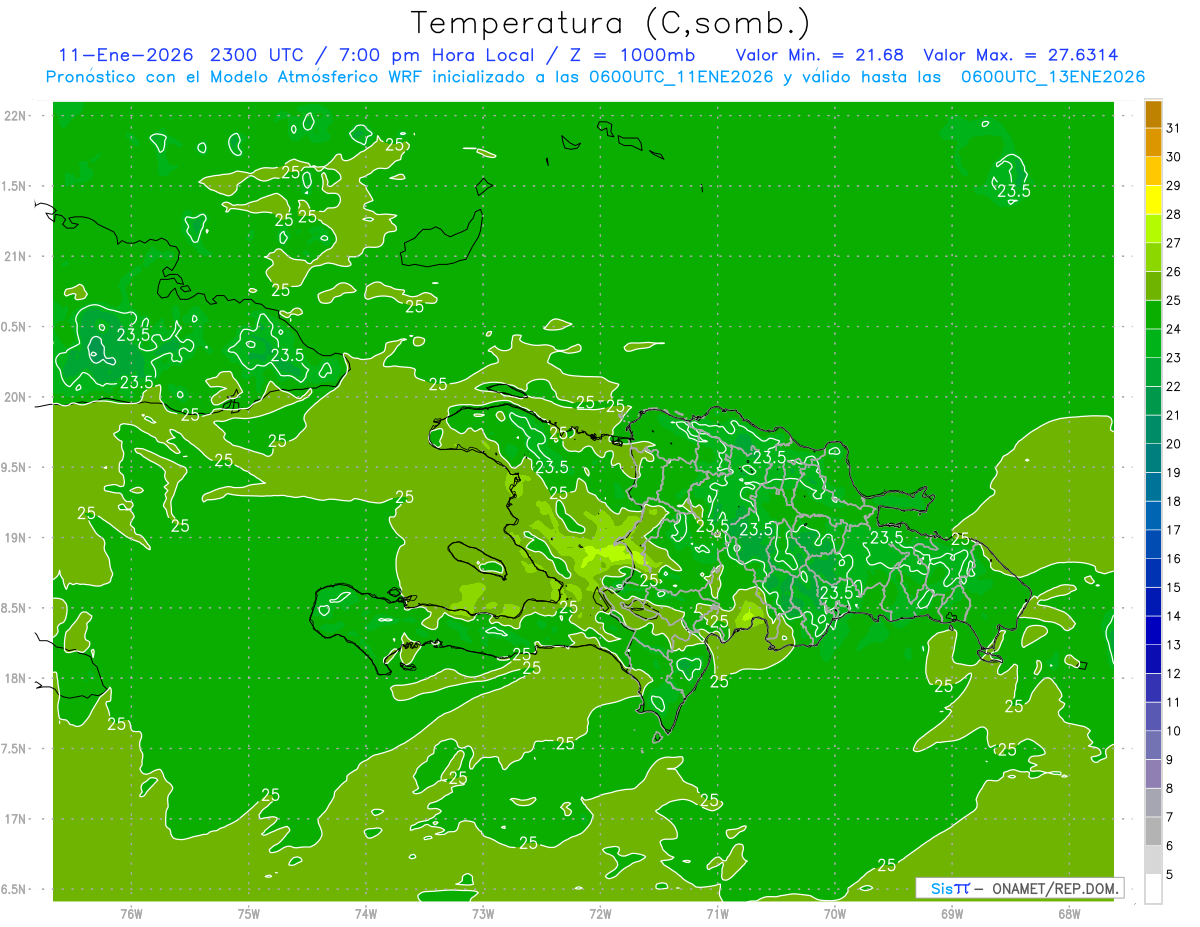Click the 'Valor Max. = 27.6314' readout
This screenshot has width=1200, height=927.
point(1021,55)
